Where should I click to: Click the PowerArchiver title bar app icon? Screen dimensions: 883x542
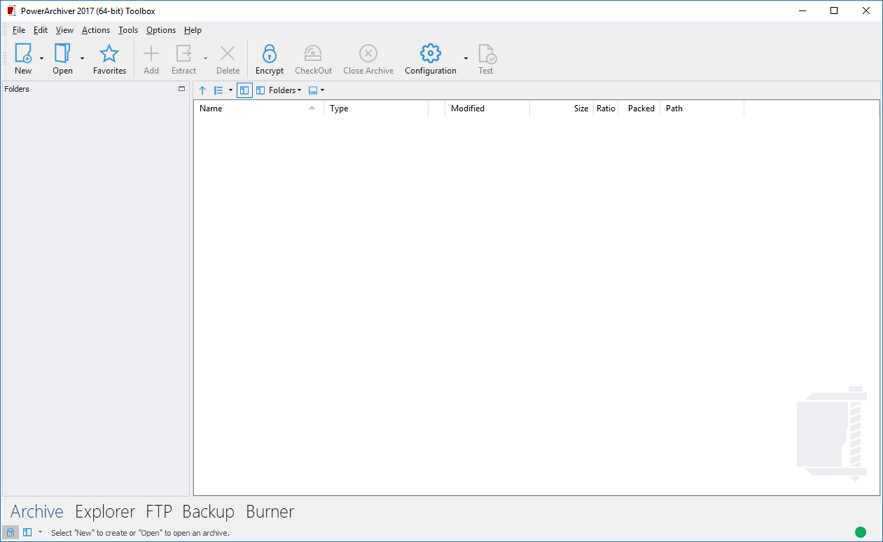pos(11,11)
